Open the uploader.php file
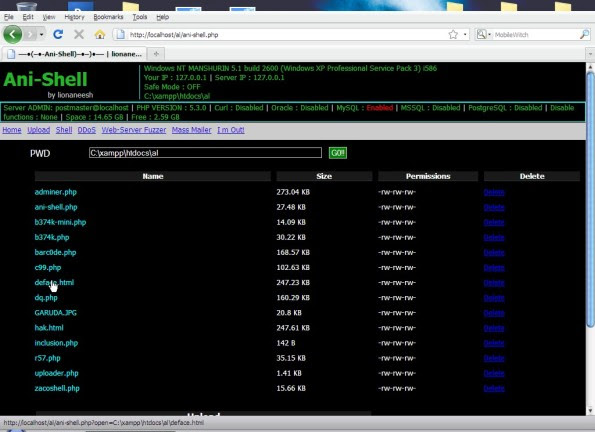 pos(57,373)
